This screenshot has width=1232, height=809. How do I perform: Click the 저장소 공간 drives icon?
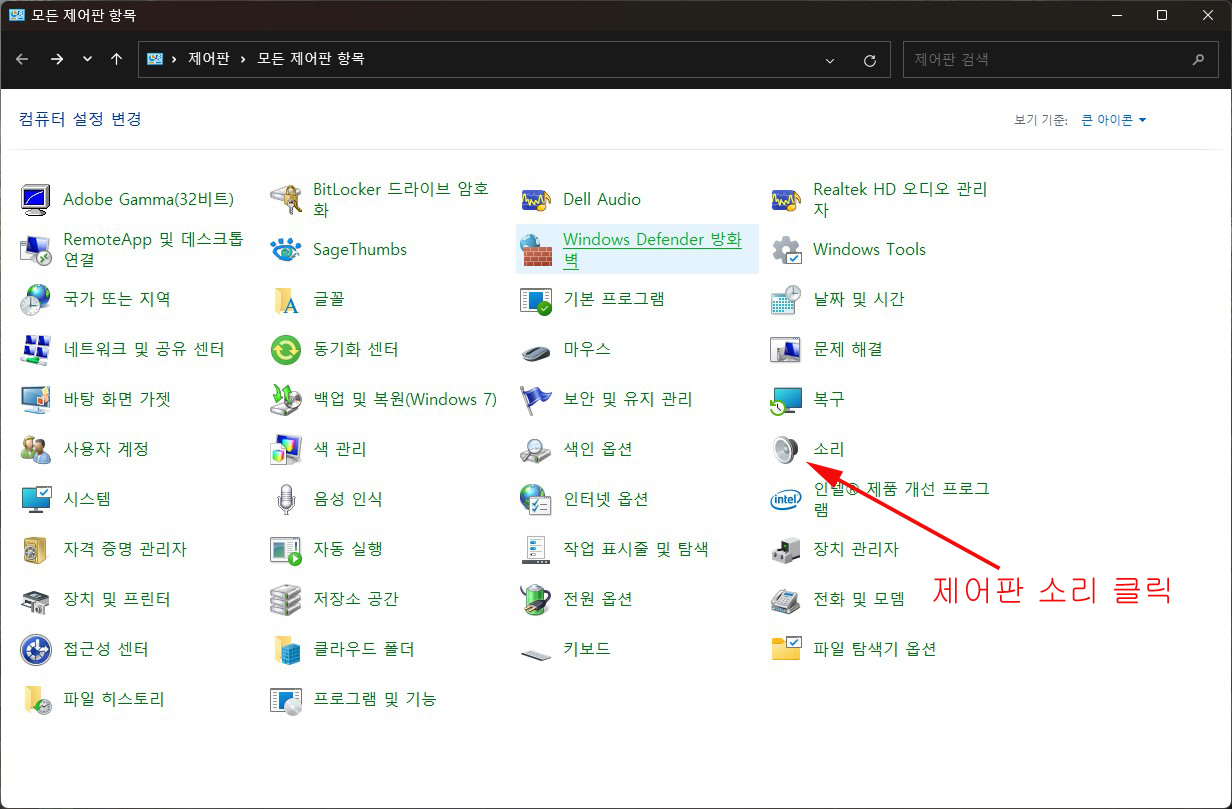[x=286, y=599]
